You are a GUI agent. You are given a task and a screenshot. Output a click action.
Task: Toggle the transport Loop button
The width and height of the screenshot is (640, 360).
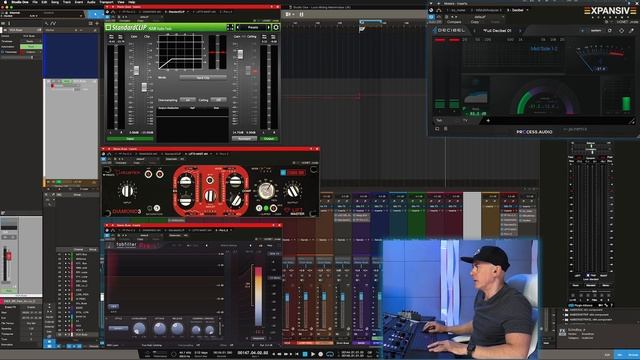(330, 354)
